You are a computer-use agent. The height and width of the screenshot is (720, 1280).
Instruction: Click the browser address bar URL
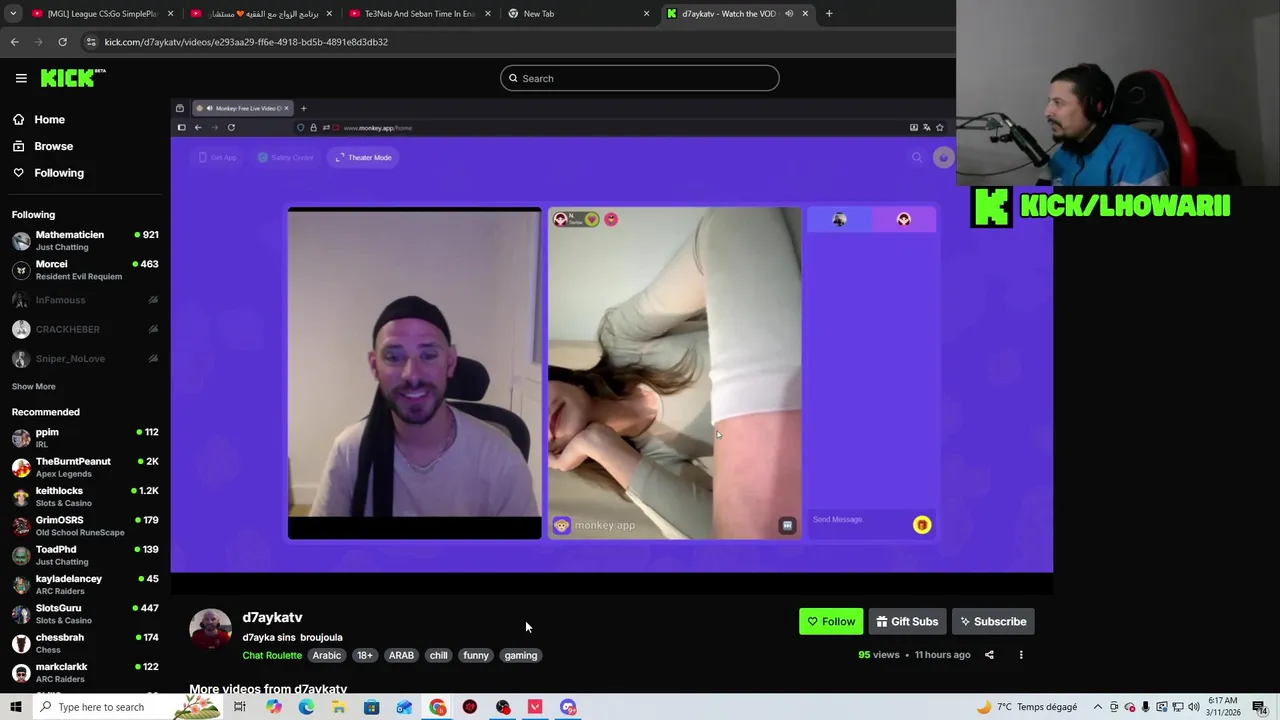coord(246,42)
